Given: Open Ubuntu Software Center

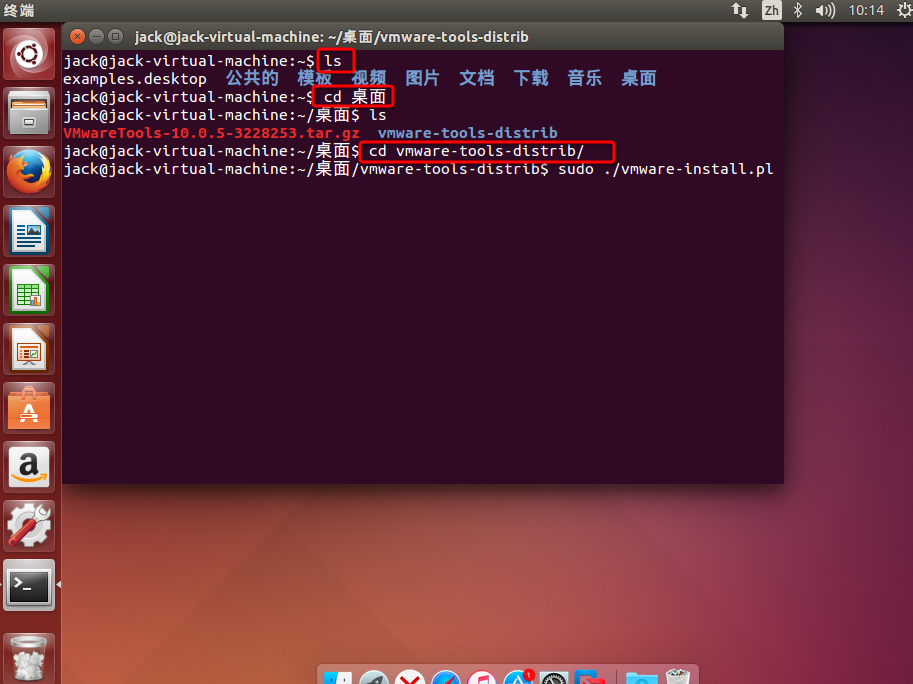Looking at the screenshot, I should pyautogui.click(x=29, y=408).
